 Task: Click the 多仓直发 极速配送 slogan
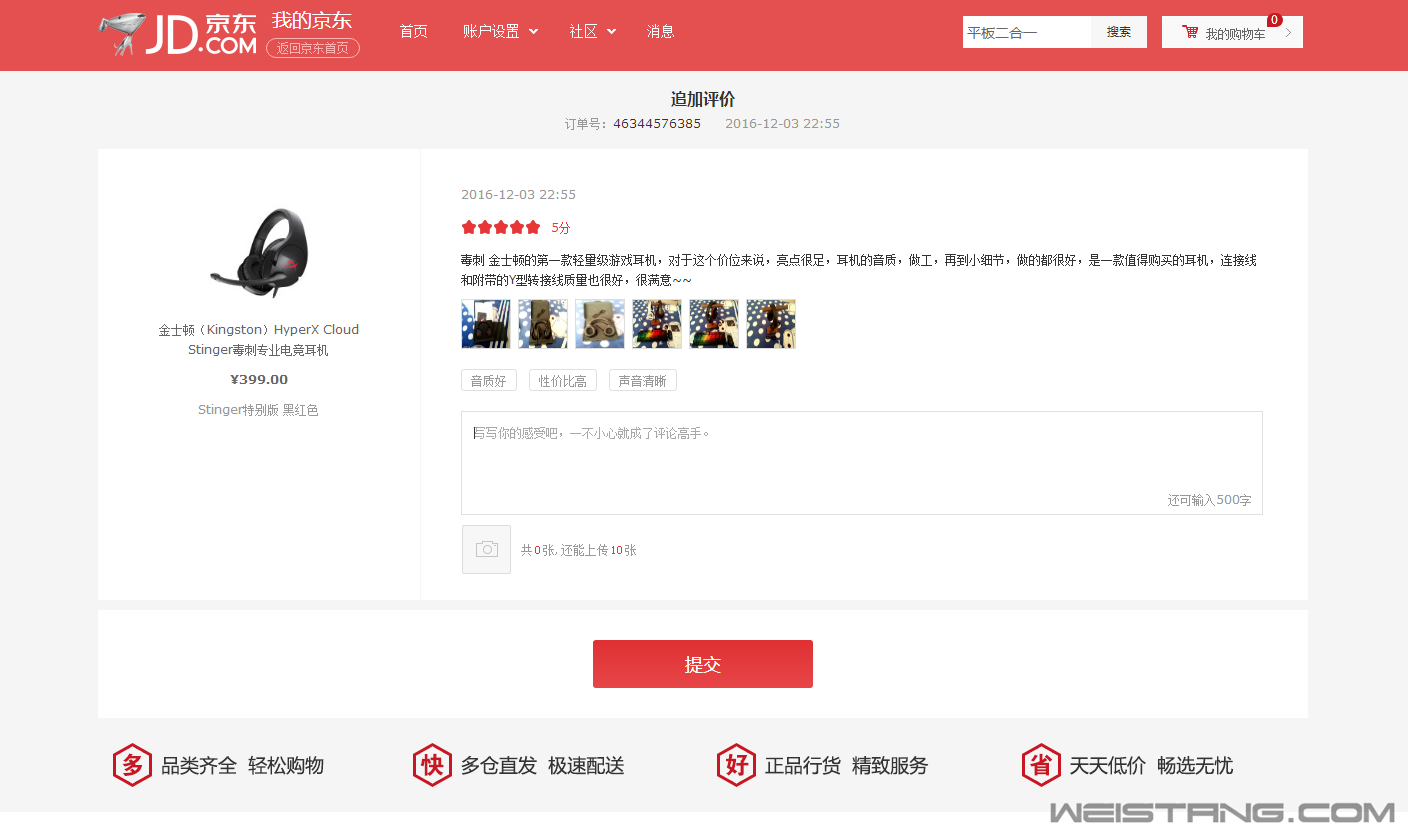543,766
